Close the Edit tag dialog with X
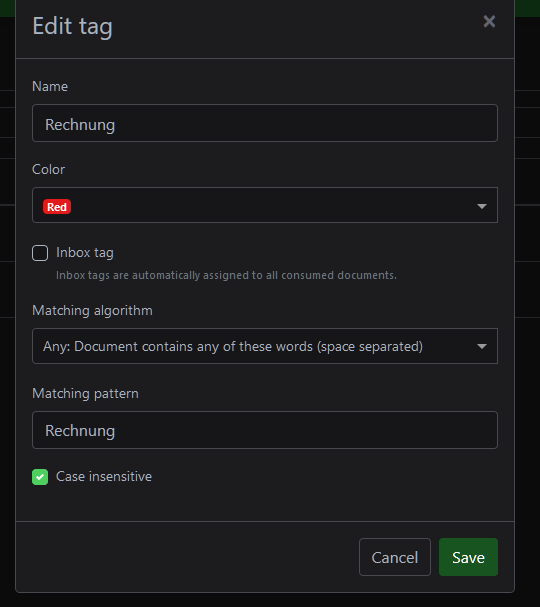The image size is (540, 607). 489,21
